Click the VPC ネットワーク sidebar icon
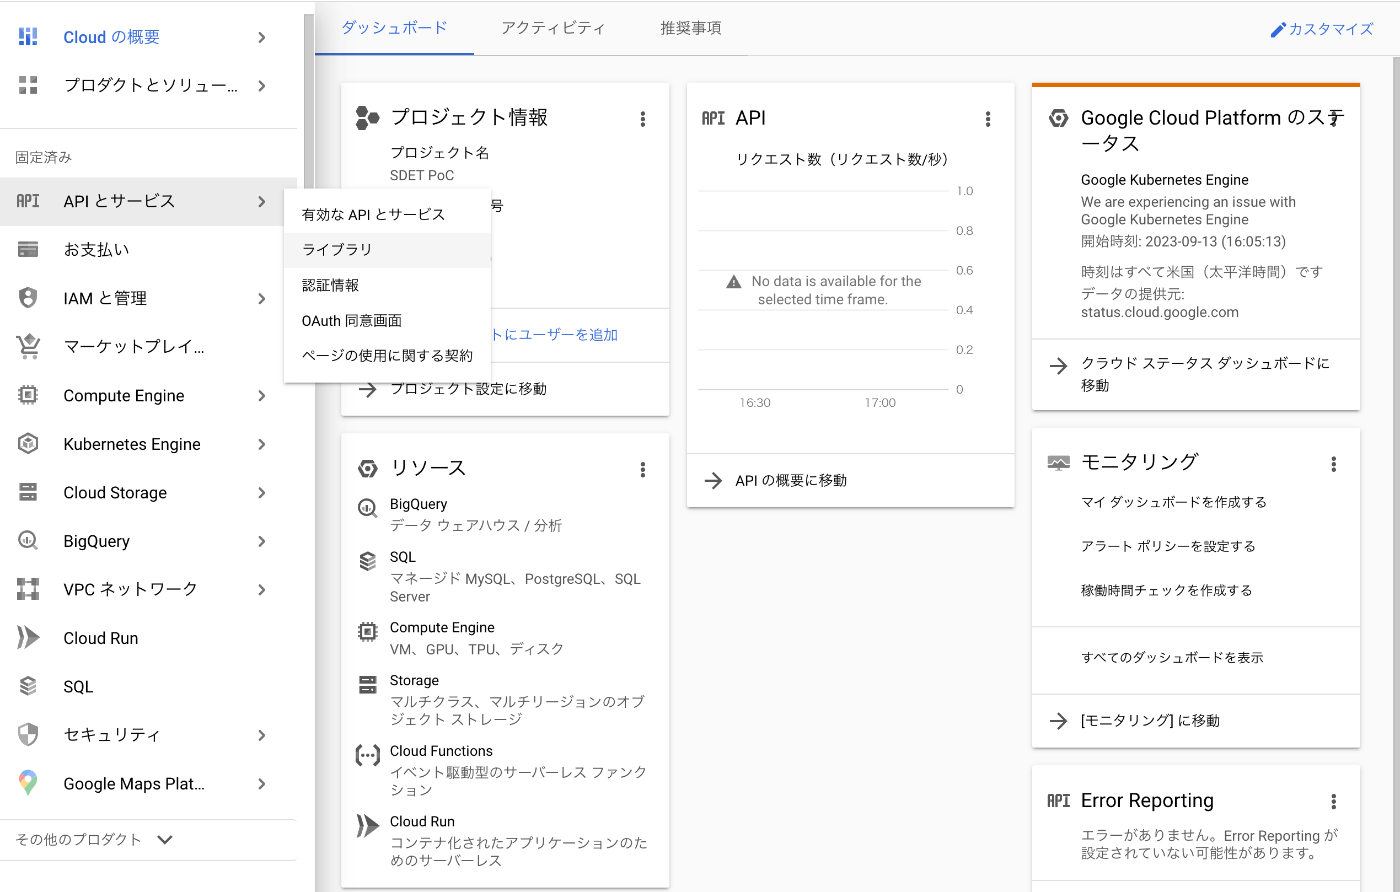 coord(28,590)
